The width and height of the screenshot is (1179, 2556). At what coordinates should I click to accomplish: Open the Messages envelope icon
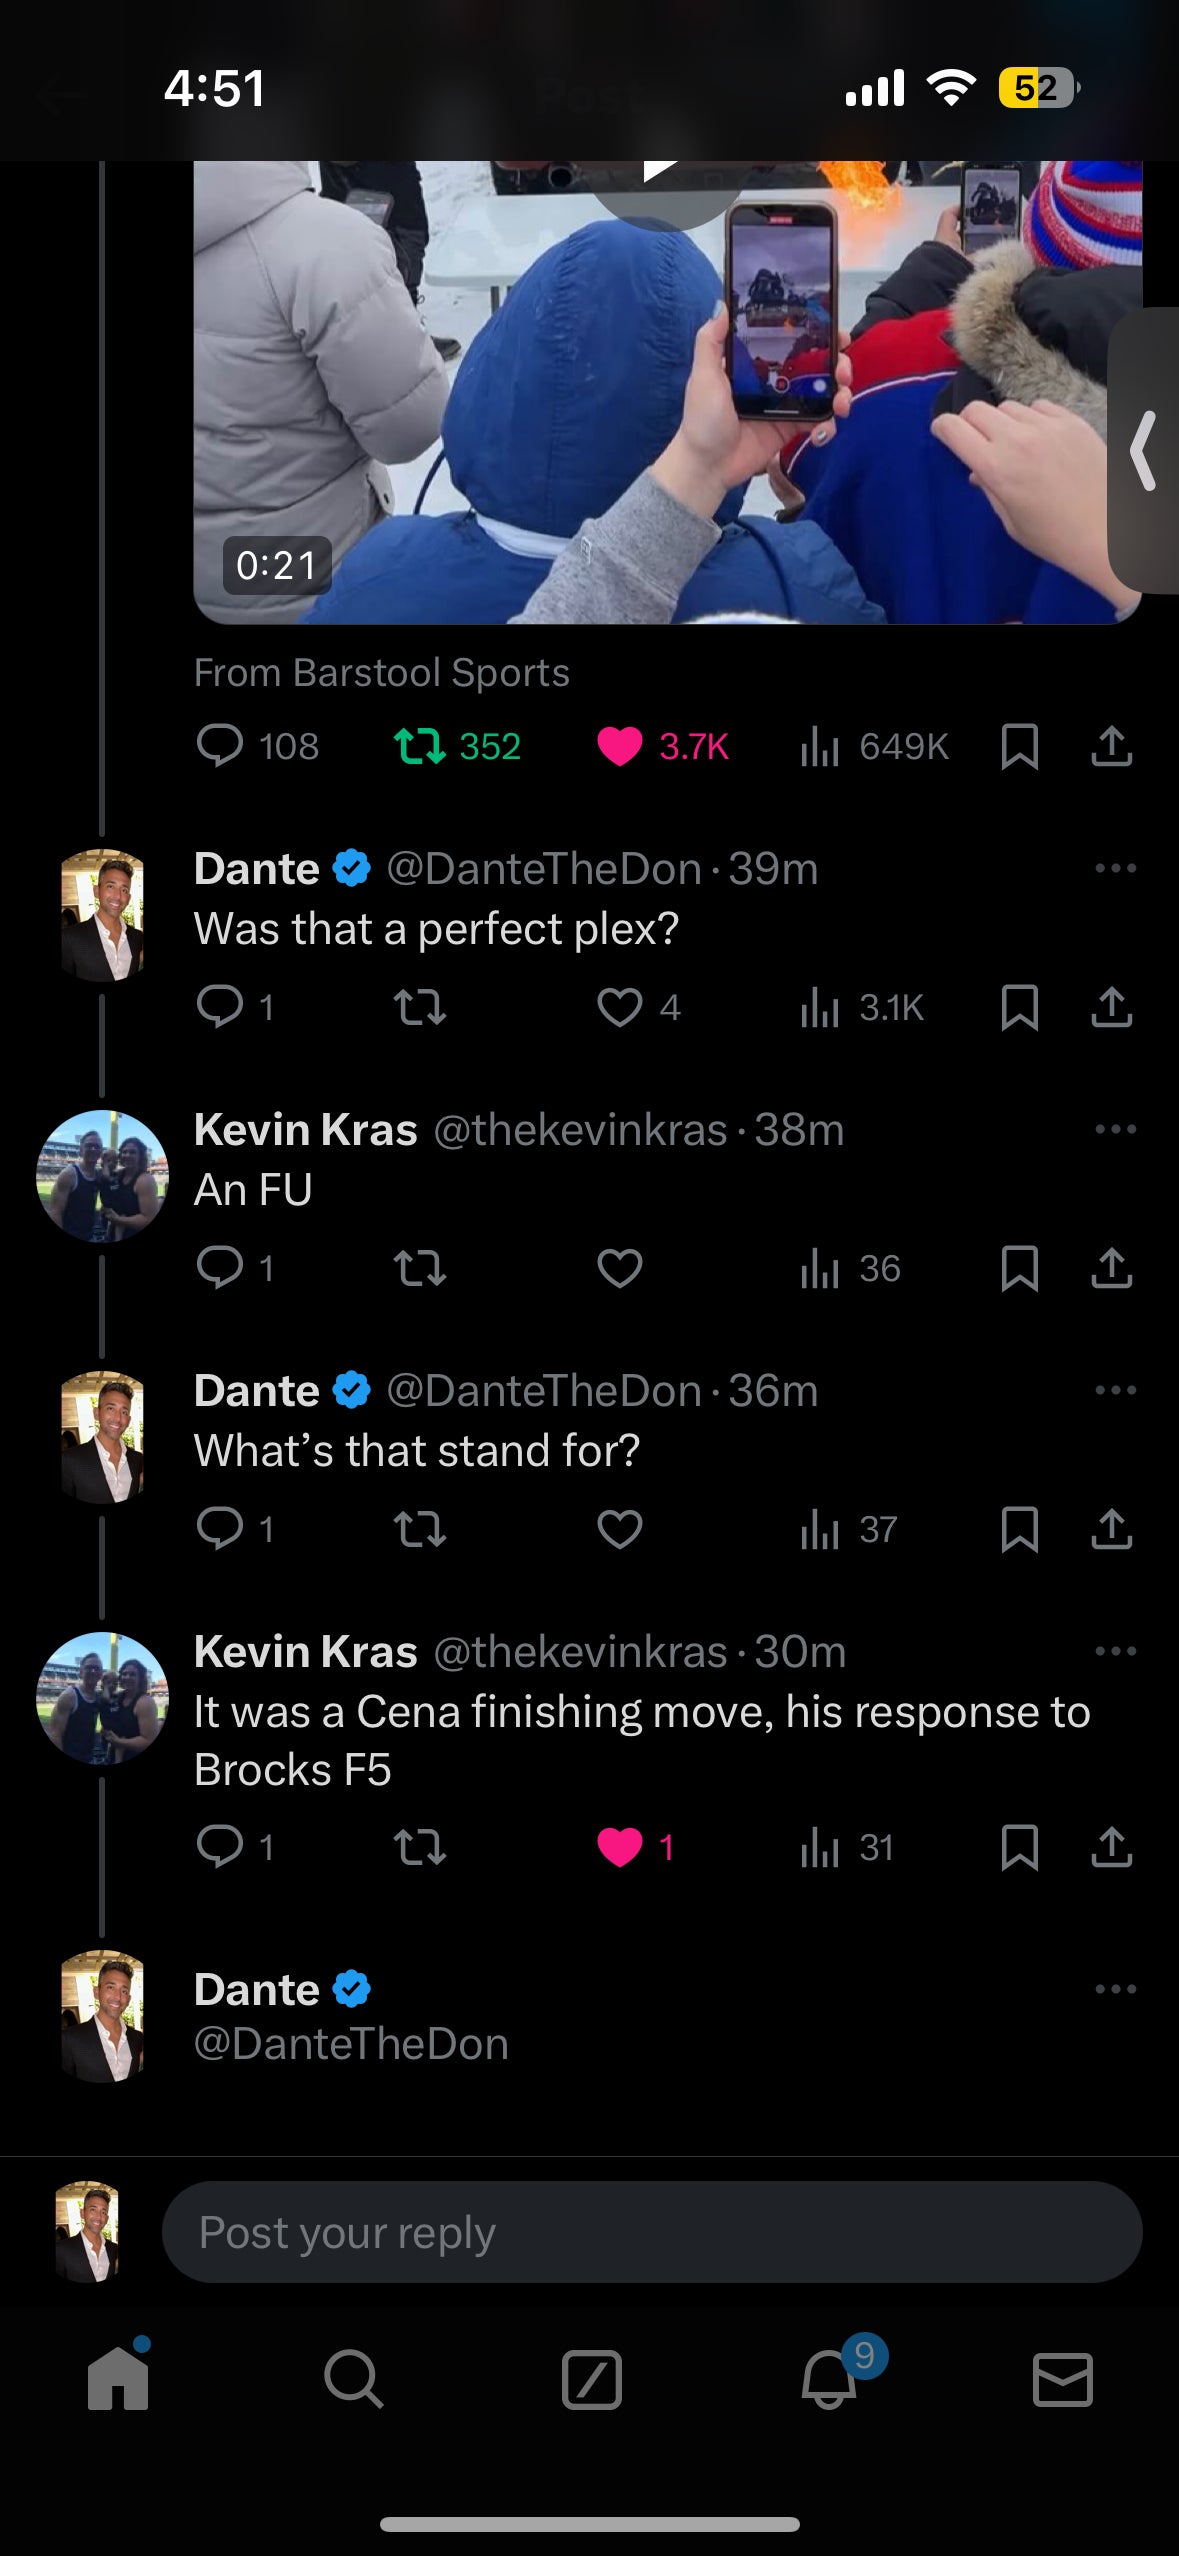tap(1062, 2378)
